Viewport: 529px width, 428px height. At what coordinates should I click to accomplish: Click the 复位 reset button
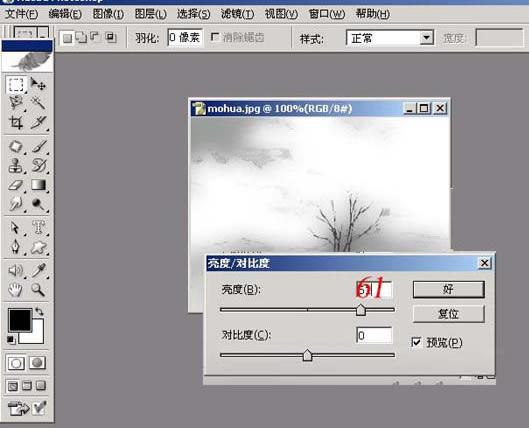tap(449, 314)
